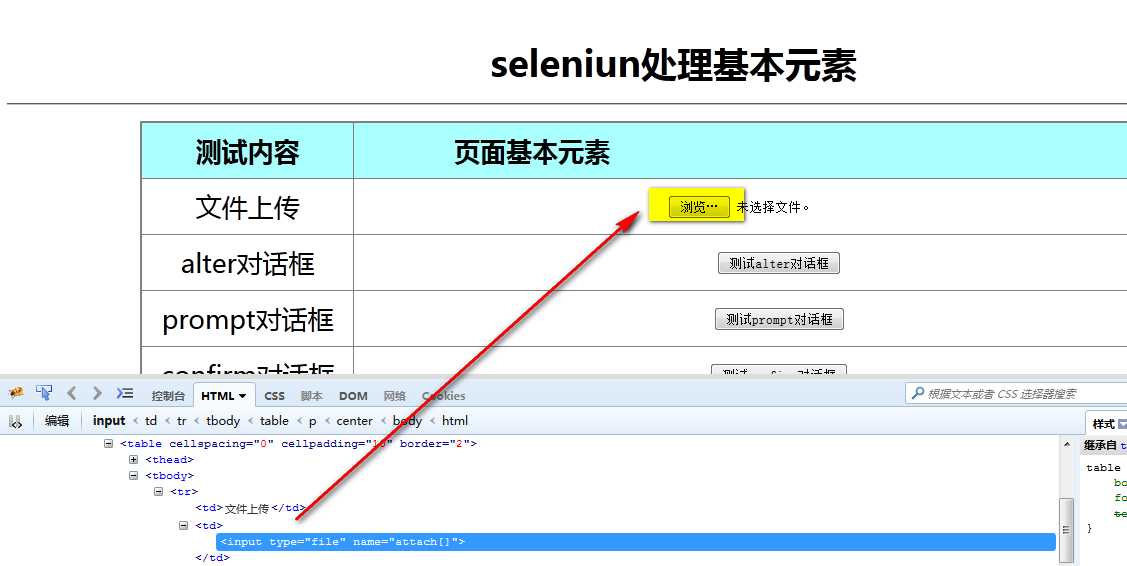Click the 文件上传 table cell
The width and height of the screenshot is (1127, 566).
tap(247, 207)
